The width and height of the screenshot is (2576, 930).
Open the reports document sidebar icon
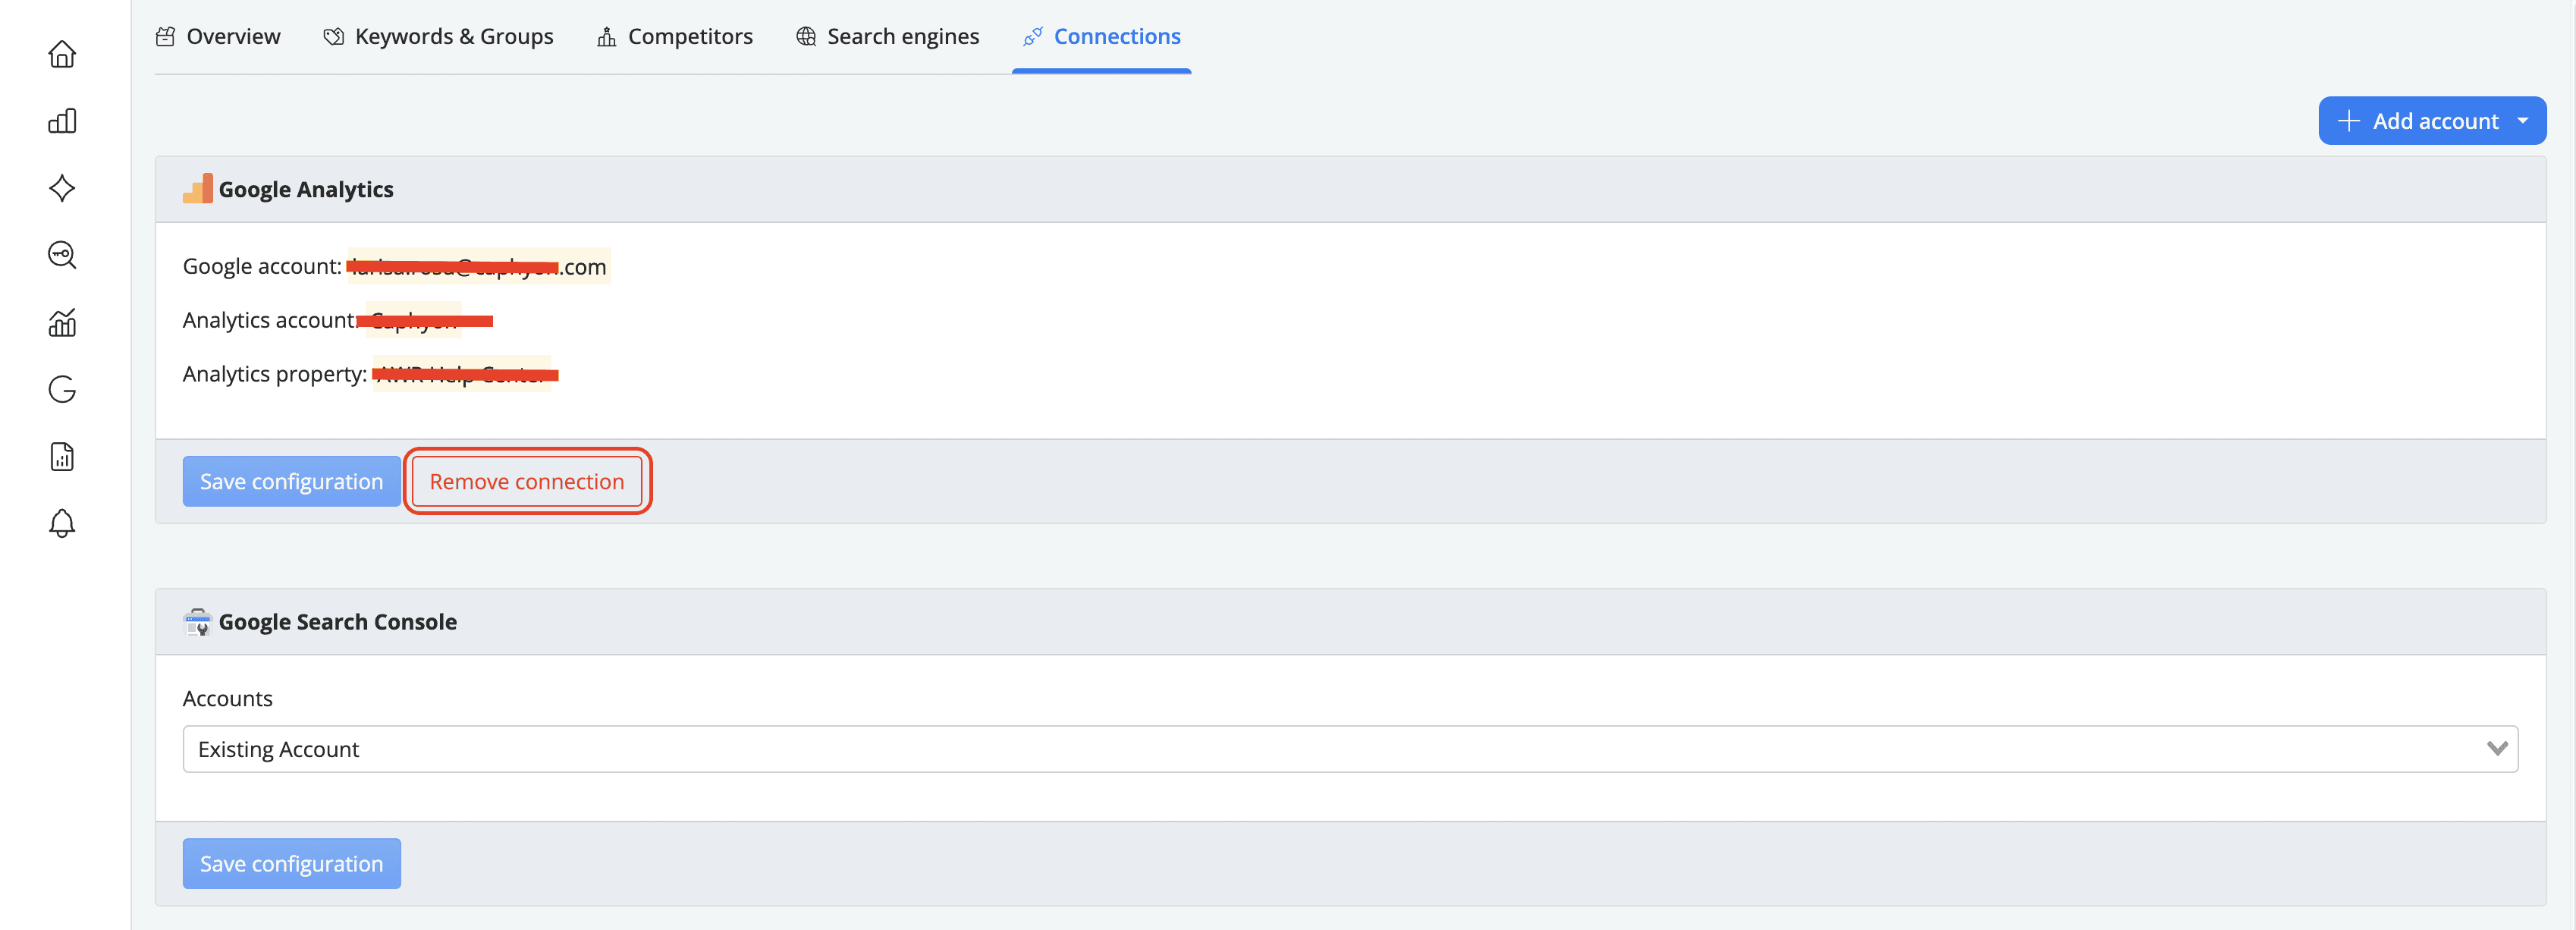(x=62, y=457)
